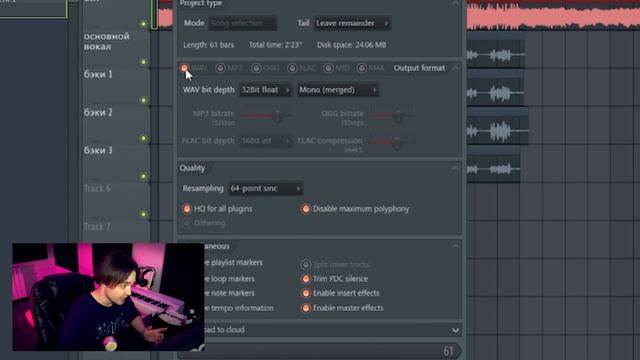The width and height of the screenshot is (640, 360).
Task: Click the 'Output format' section title
Action: (419, 68)
